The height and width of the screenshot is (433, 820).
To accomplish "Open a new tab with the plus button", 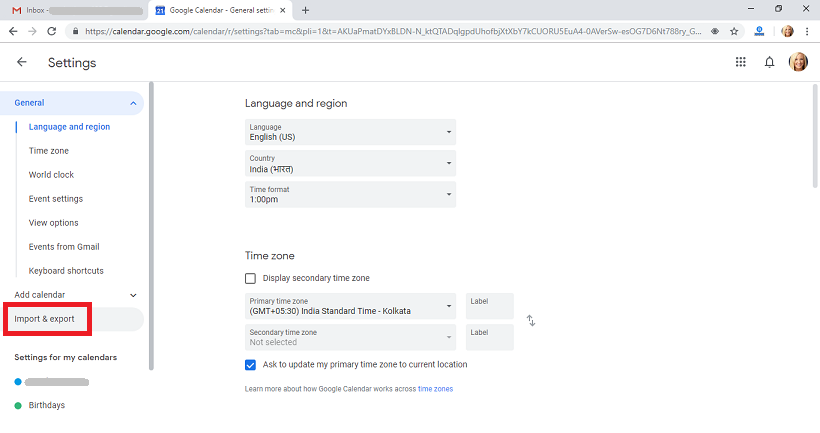I will [x=305, y=10].
